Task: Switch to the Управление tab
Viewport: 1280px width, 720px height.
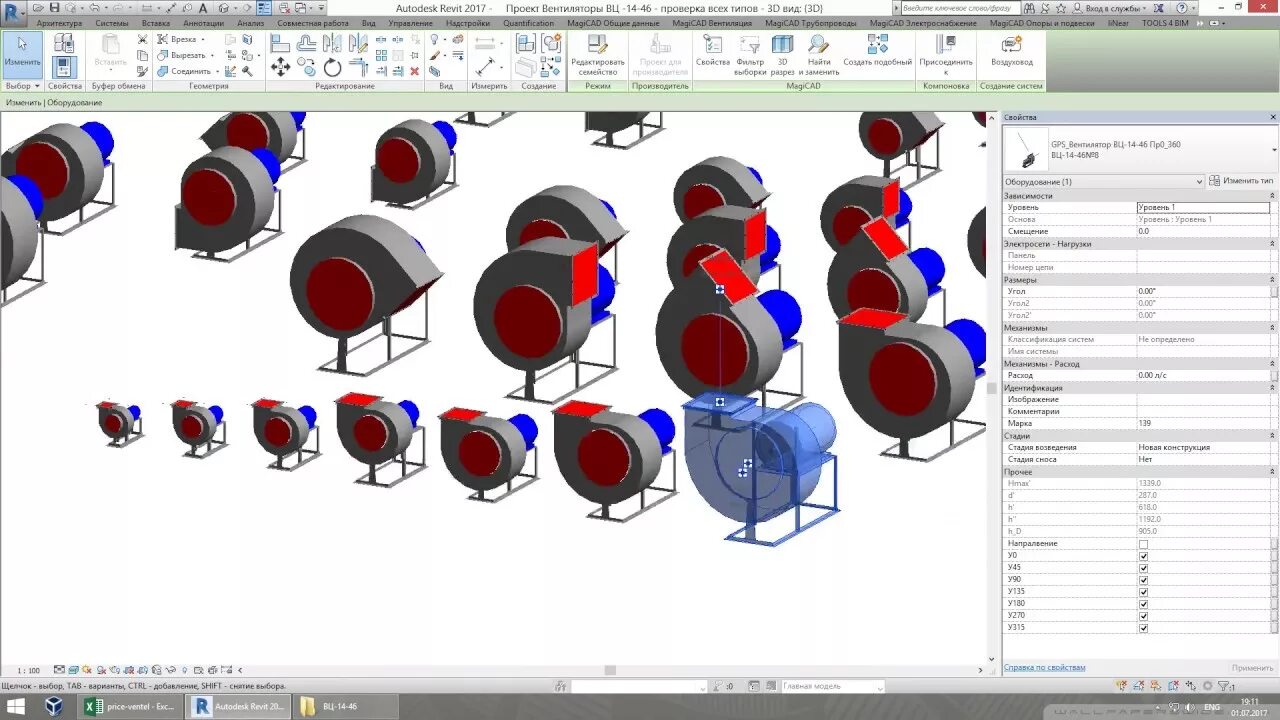Action: pos(411,23)
